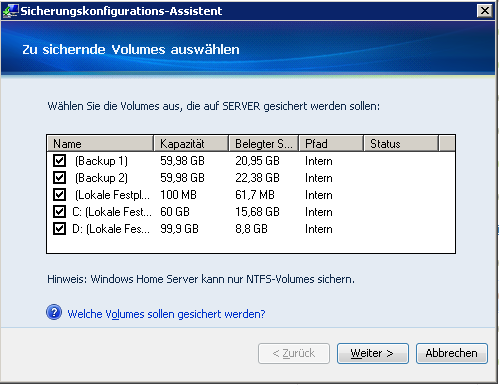Sort by the Status column header

pos(401,144)
